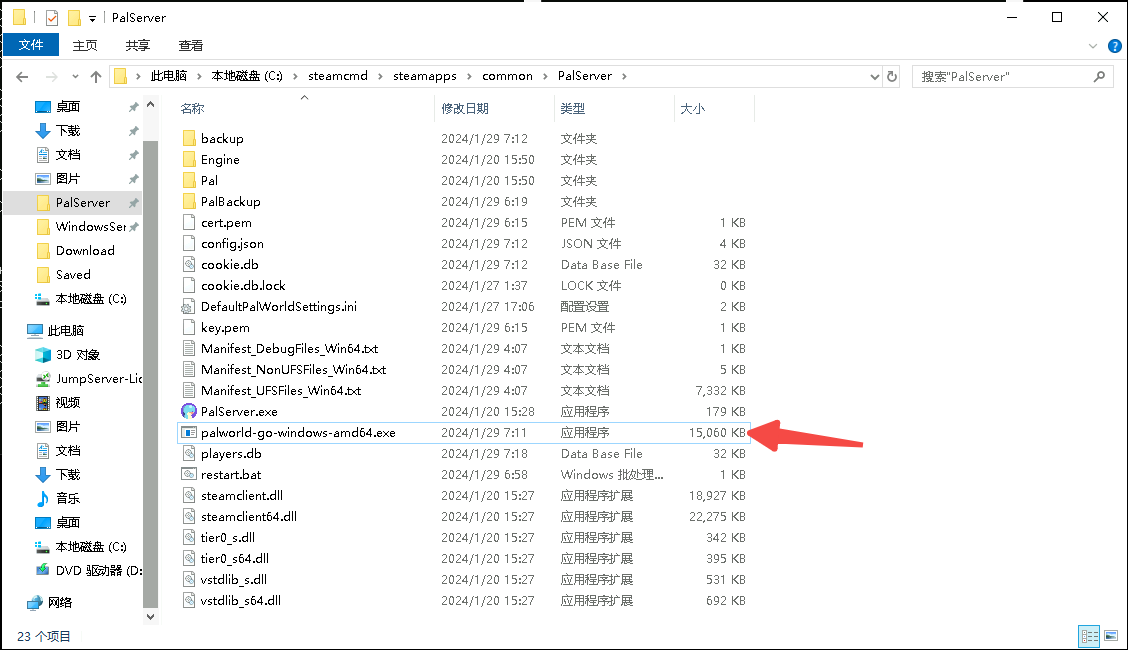Switch to the 主页 ribbon tab
This screenshot has height=650, width=1128.
click(85, 45)
